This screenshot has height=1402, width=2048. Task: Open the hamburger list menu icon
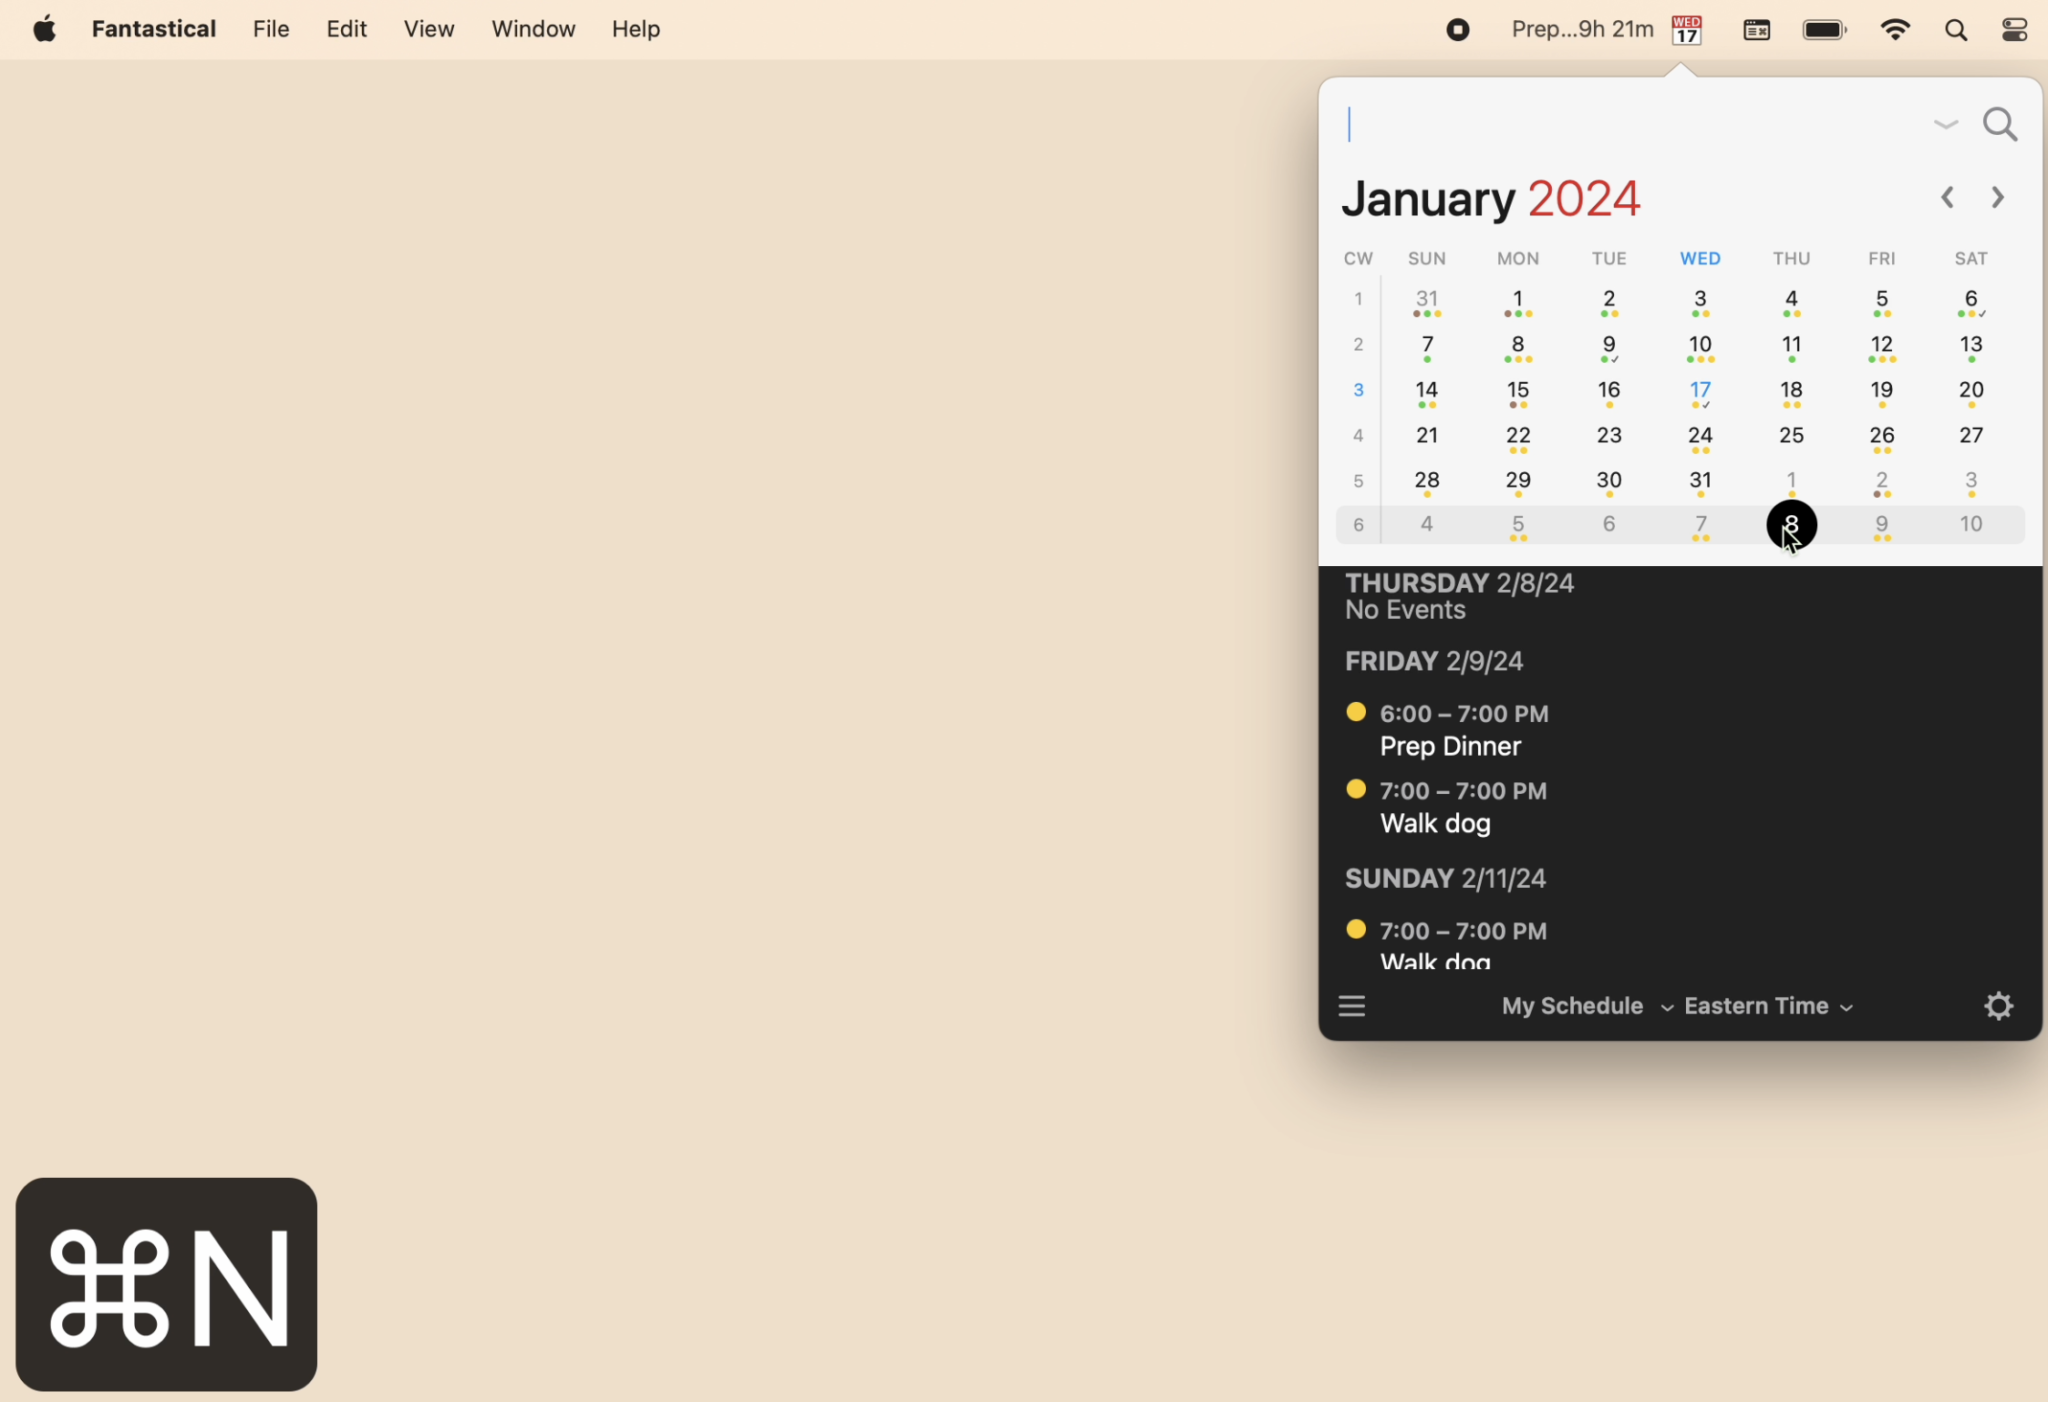1352,1005
